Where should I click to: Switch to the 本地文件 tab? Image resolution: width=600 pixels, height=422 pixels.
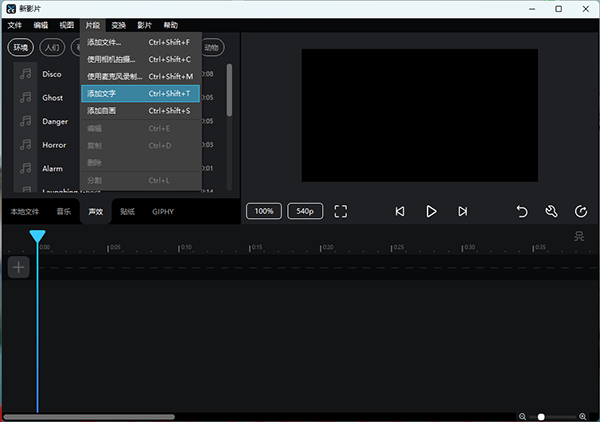24,212
